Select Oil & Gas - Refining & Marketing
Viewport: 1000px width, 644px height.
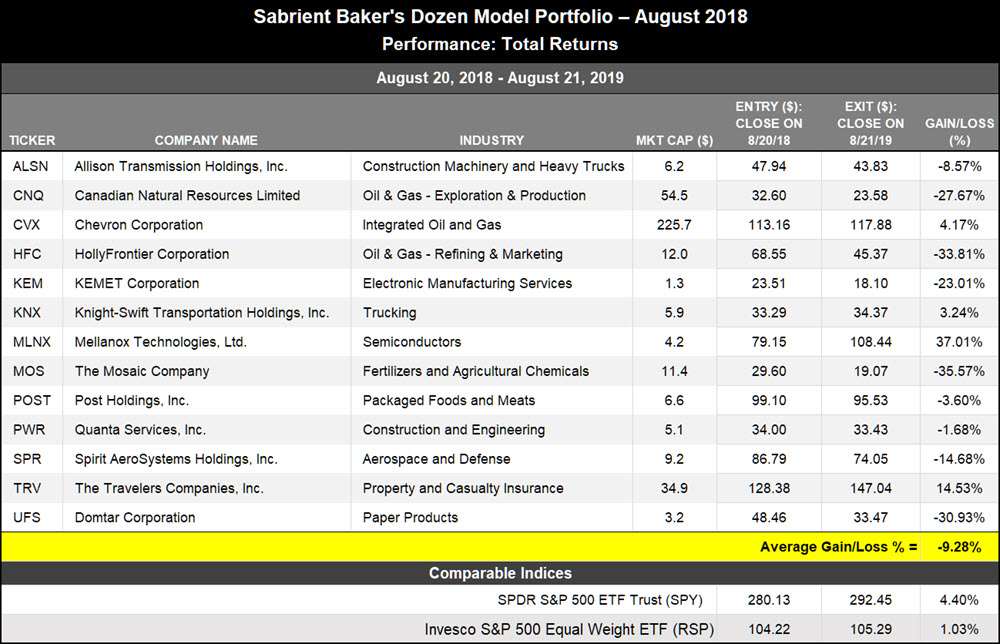[462, 254]
